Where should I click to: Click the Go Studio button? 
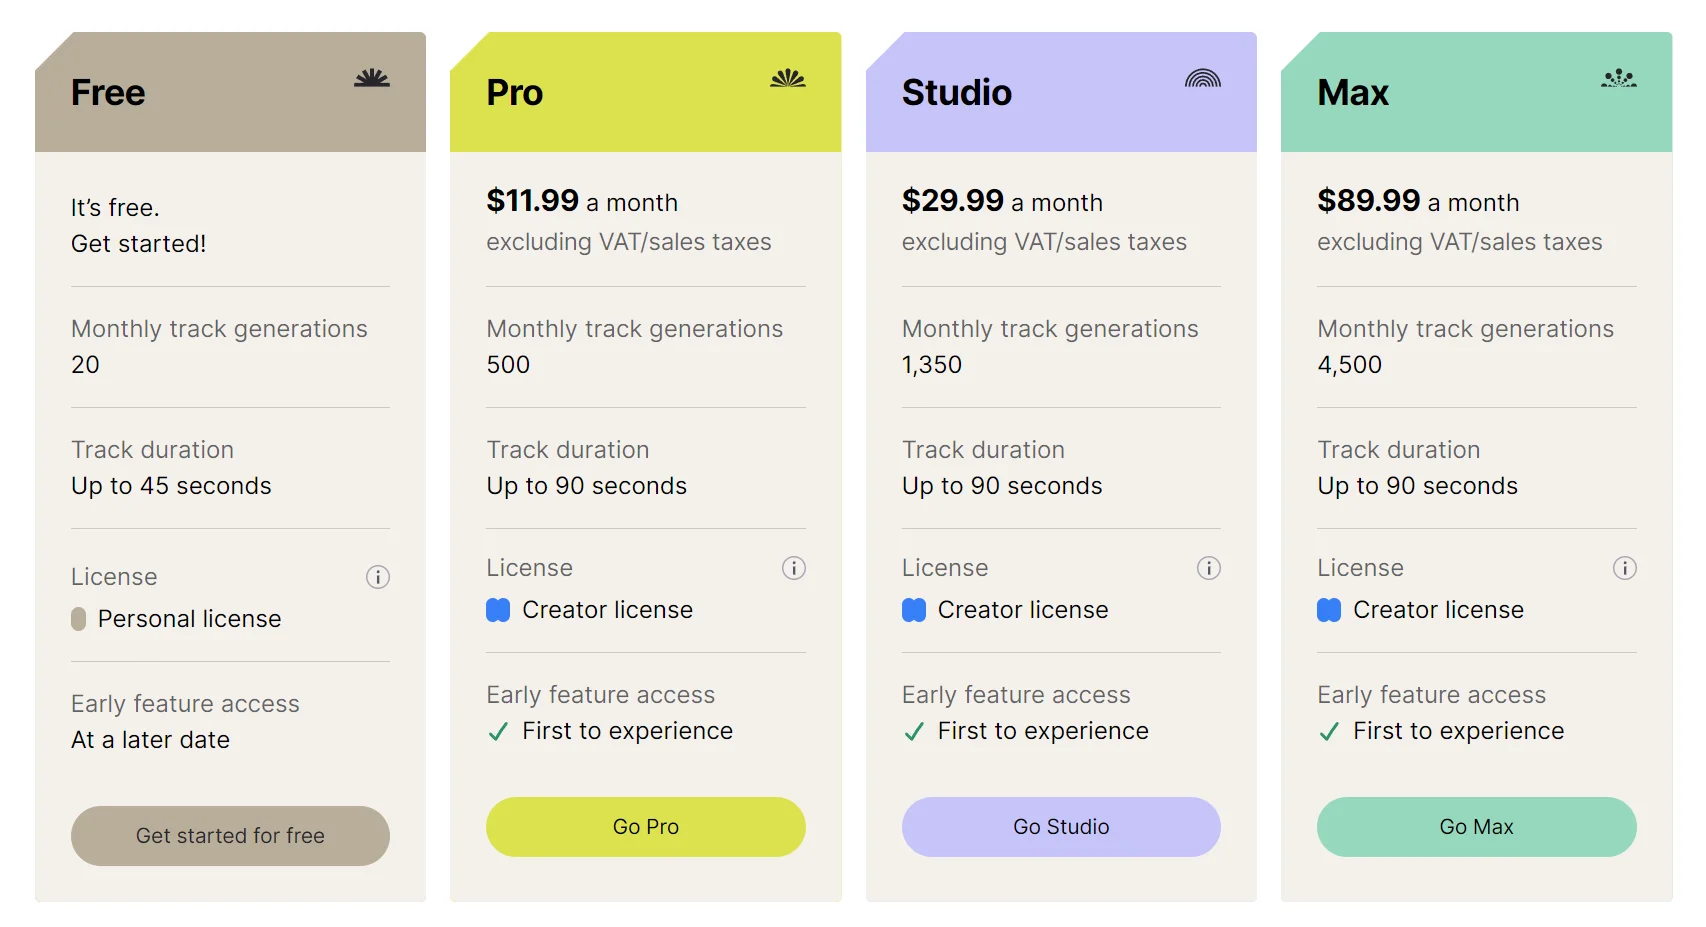1061,827
